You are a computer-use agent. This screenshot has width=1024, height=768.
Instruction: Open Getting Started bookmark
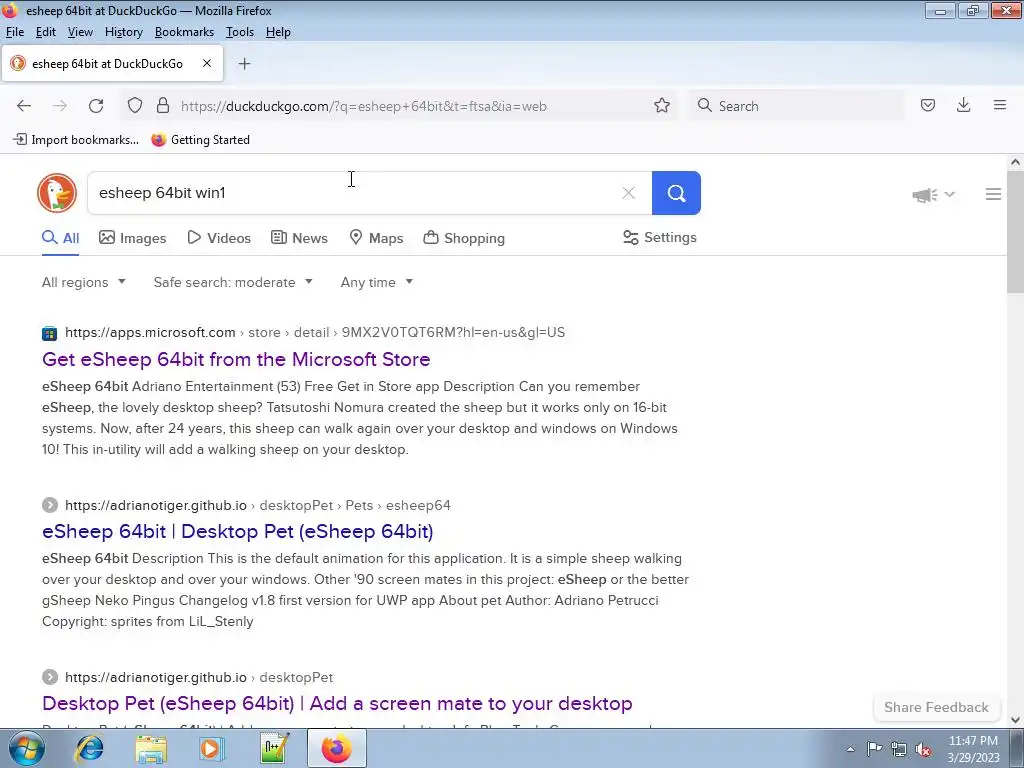point(200,140)
